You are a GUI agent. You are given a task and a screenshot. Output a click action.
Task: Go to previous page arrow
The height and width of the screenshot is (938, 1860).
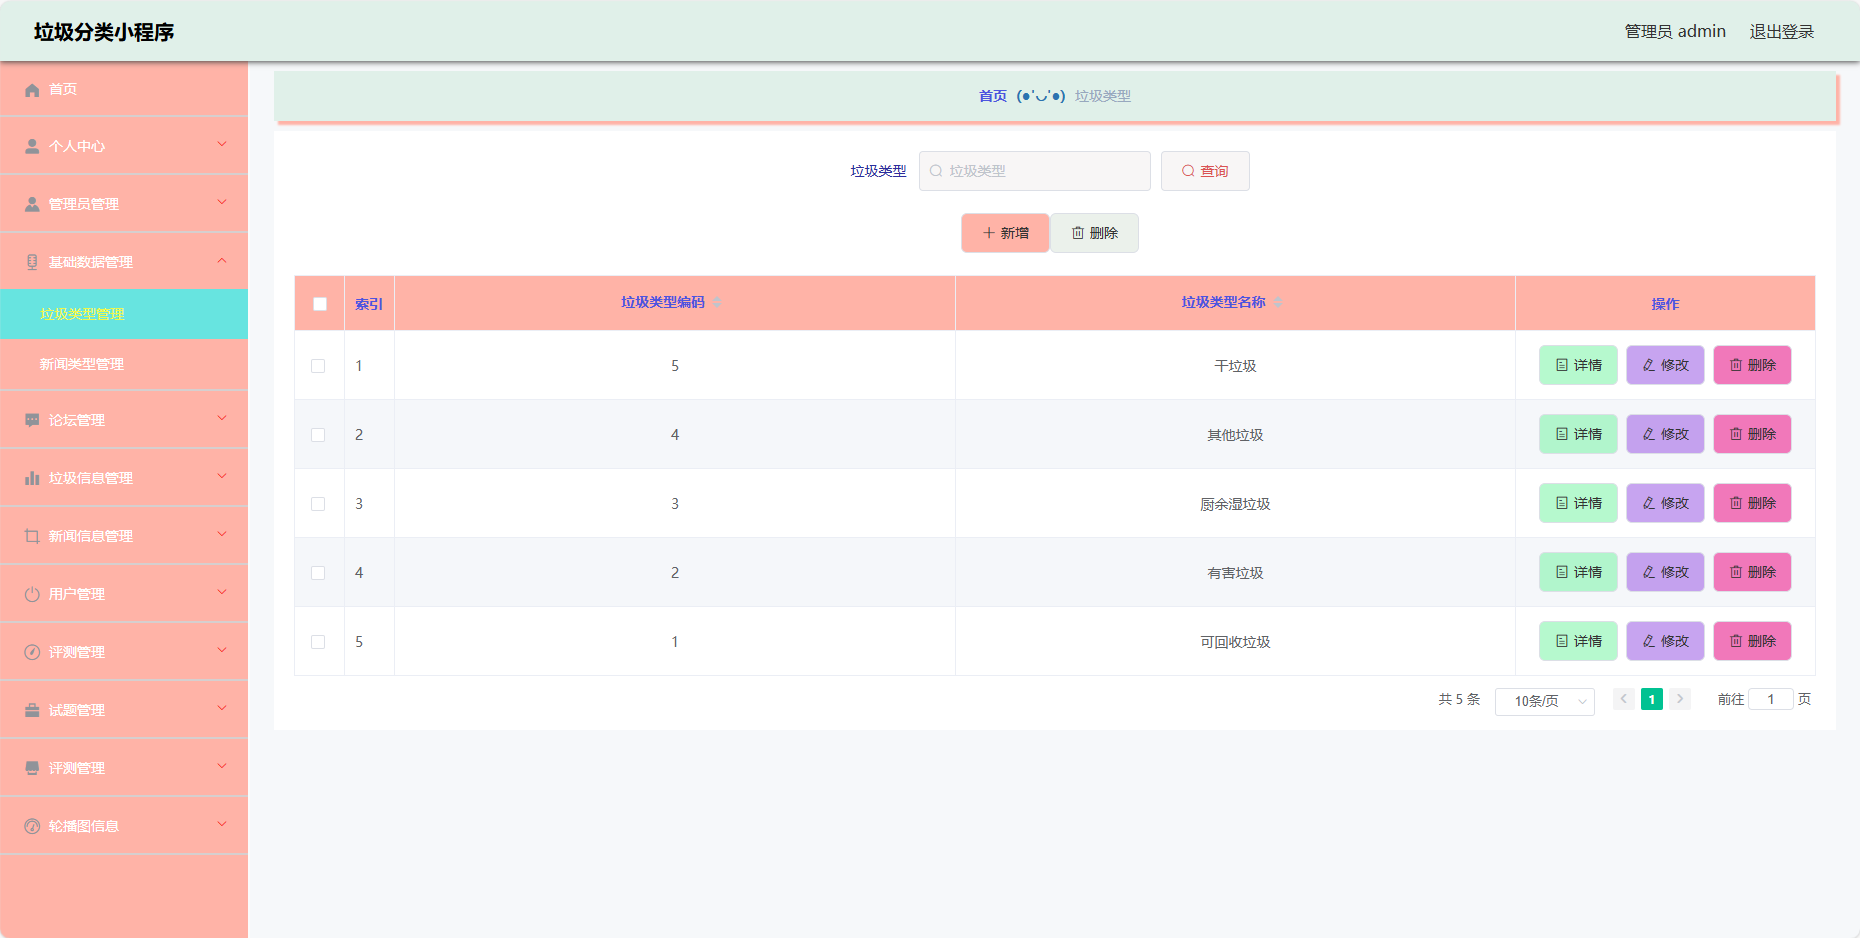1624,699
